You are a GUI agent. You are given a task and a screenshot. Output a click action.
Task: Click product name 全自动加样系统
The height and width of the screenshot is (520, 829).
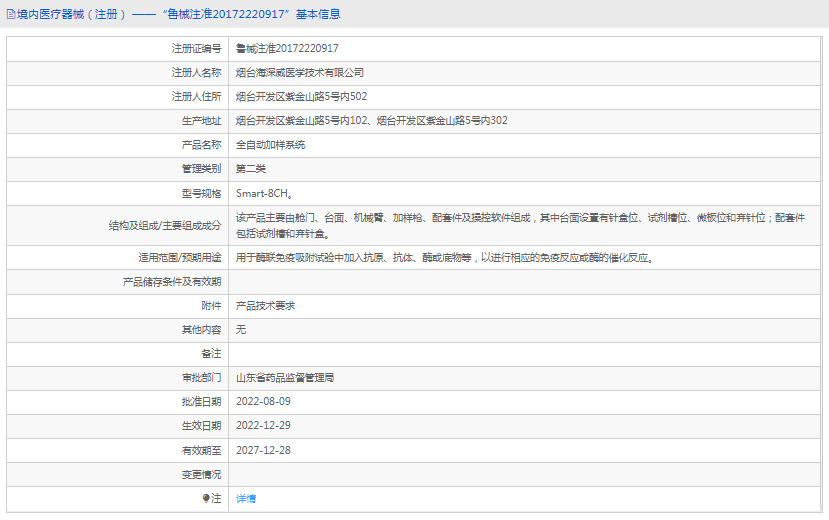click(271, 145)
